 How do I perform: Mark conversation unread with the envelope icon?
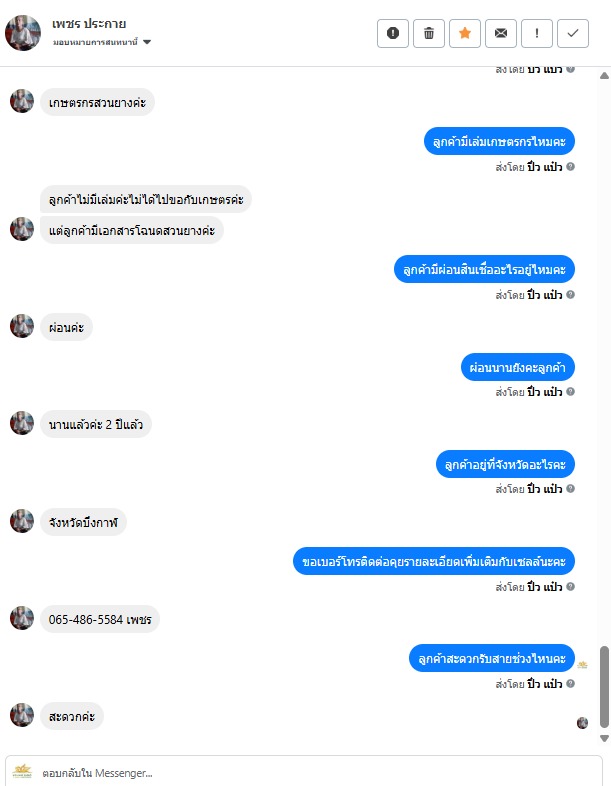coord(501,33)
